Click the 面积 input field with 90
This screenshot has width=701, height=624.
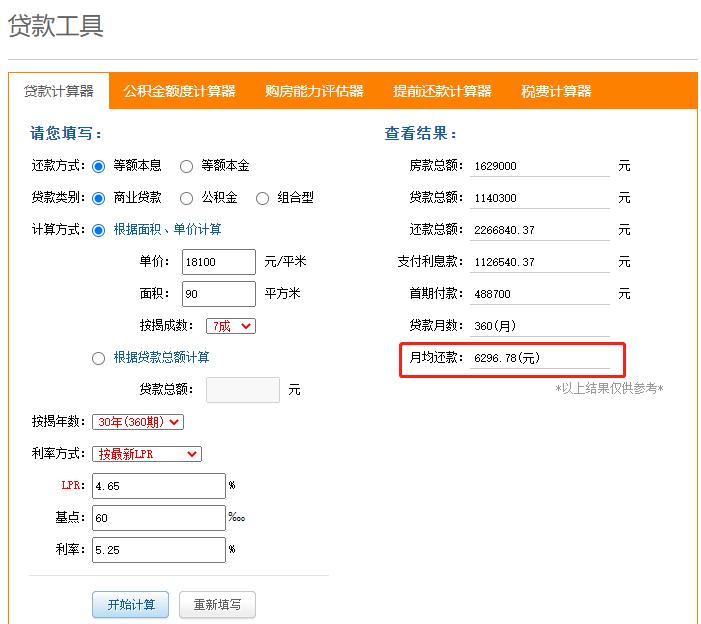tap(219, 294)
